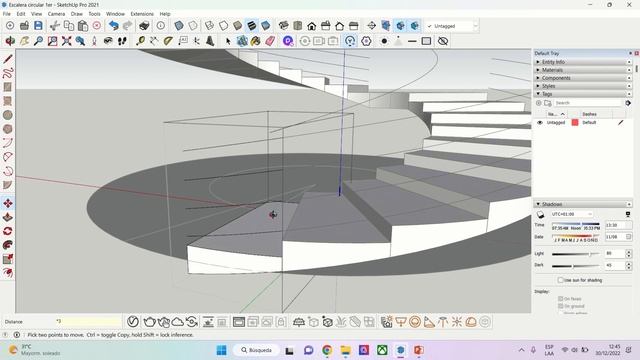Screen dimensions: 640x360
Task: Expand the Components panel
Action: tap(582, 78)
